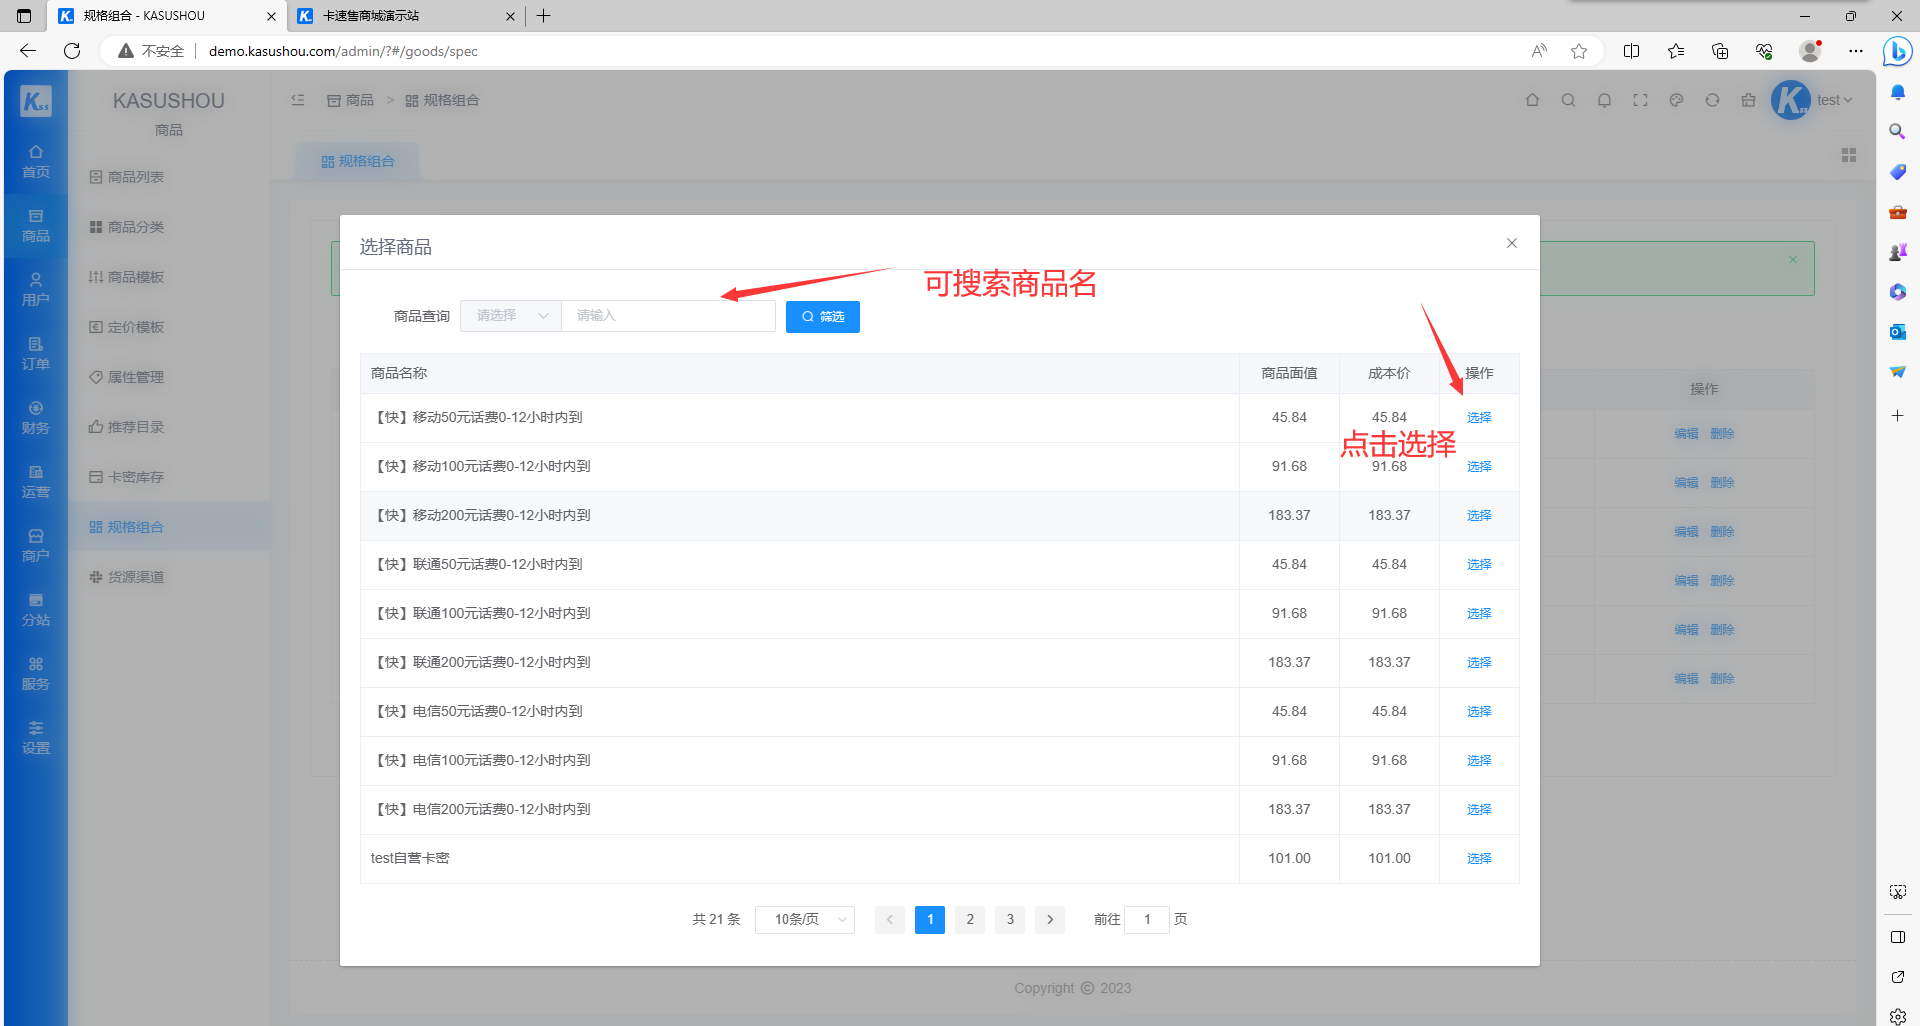
Task: Open 商户 section in left sidebar
Action: 36,546
